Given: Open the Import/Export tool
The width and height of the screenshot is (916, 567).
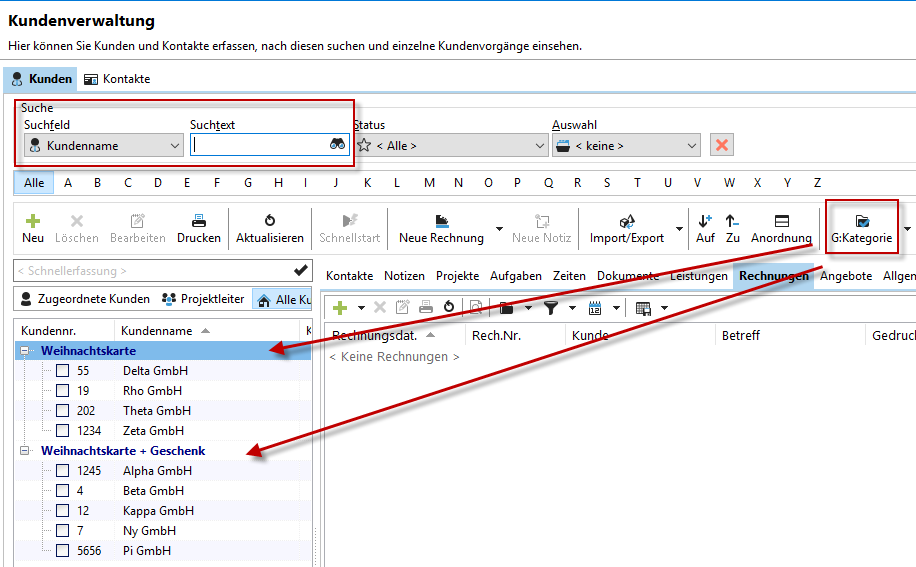Looking at the screenshot, I should click(627, 228).
